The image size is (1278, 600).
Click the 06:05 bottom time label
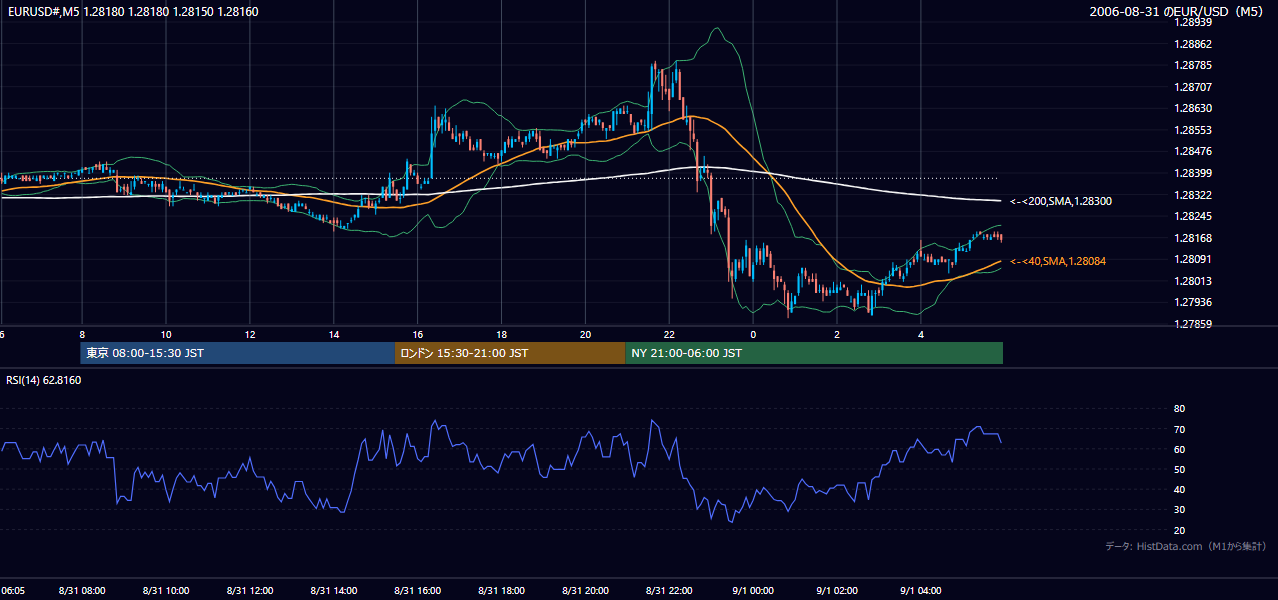(x=13, y=591)
